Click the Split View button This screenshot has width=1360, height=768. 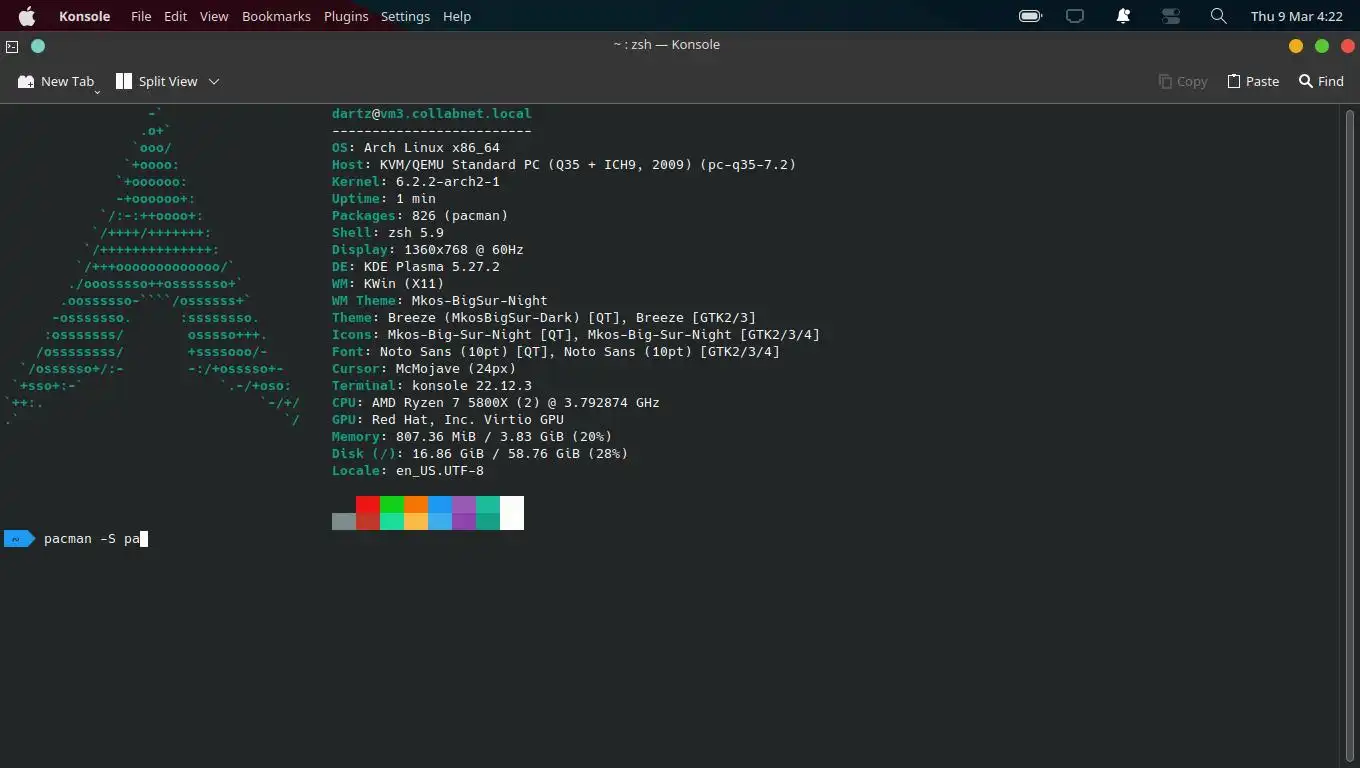pos(157,81)
